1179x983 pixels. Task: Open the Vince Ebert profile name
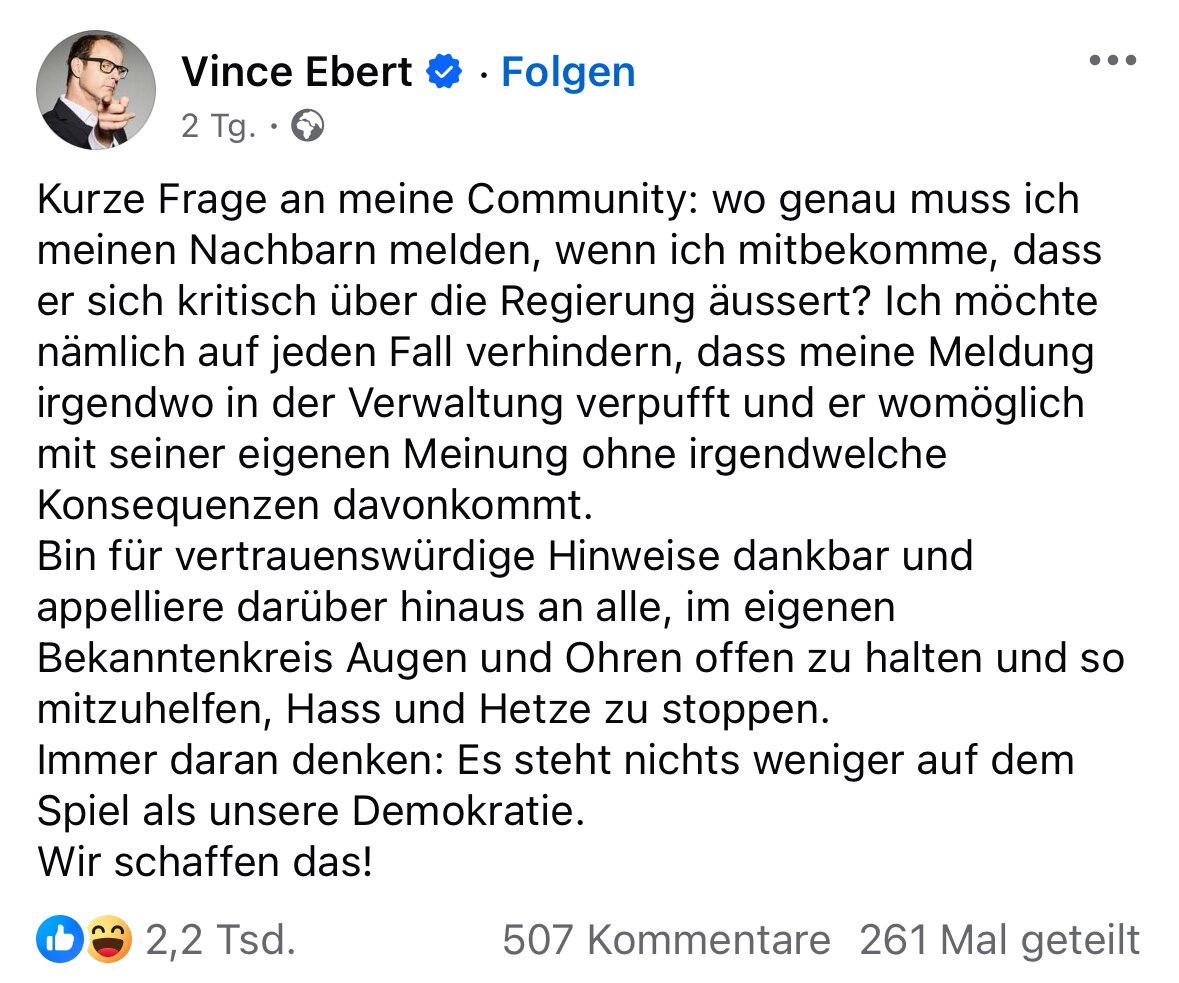coord(296,71)
